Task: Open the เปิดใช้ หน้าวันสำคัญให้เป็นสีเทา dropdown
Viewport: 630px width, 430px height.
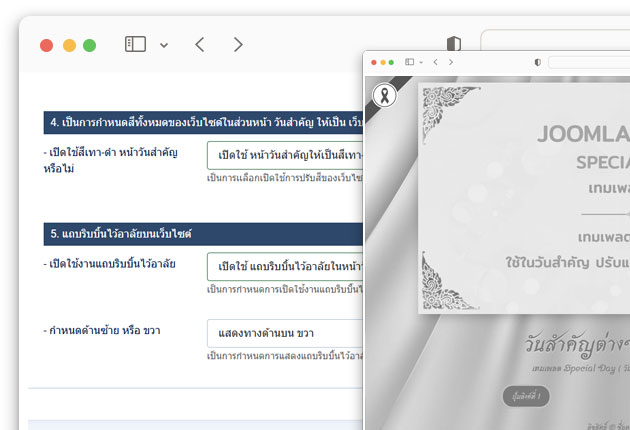Action: click(285, 156)
